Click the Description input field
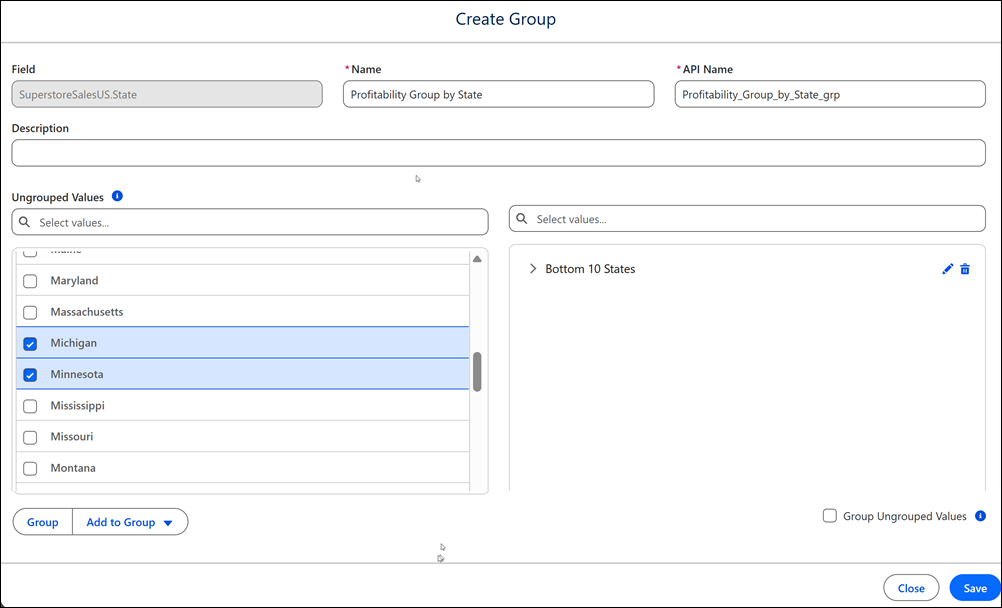This screenshot has width=1002, height=608. 498,153
